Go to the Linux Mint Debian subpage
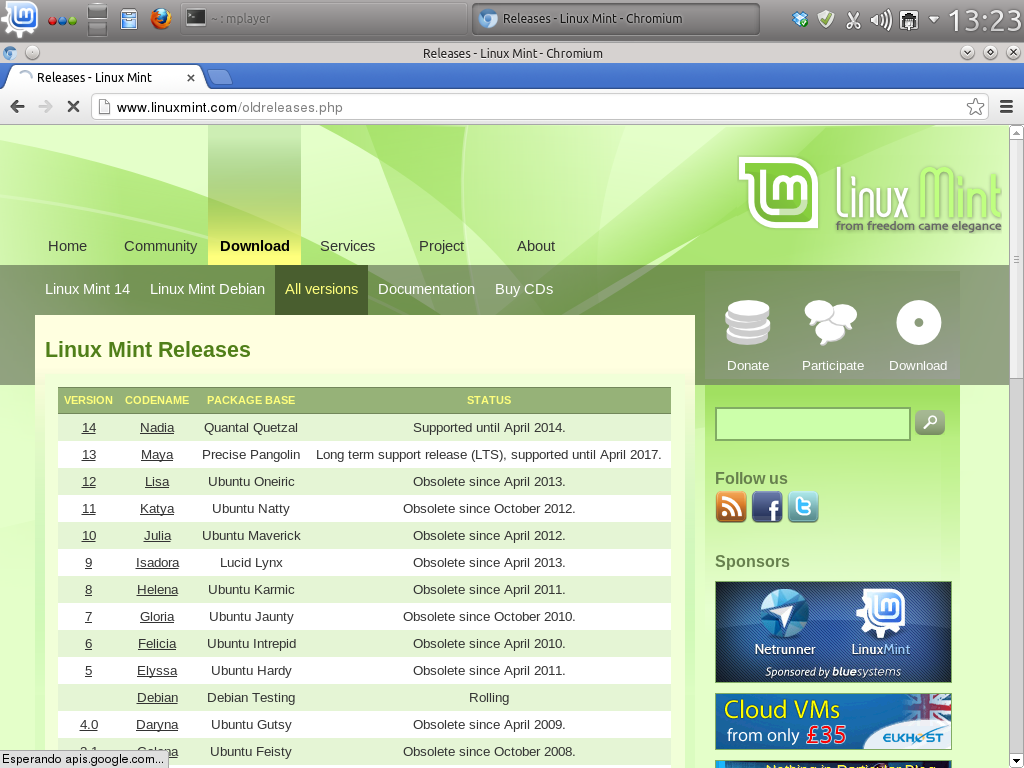1024x768 pixels. 207,289
